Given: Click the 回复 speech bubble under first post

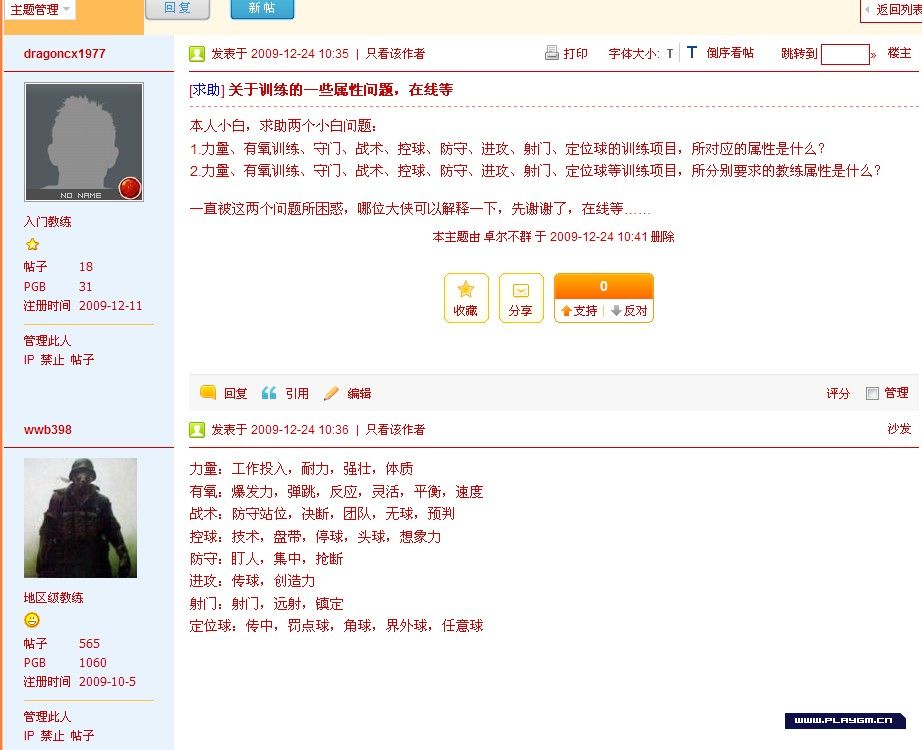Looking at the screenshot, I should (208, 394).
